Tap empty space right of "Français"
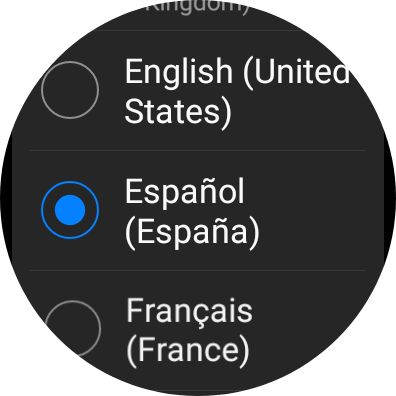 (307, 312)
